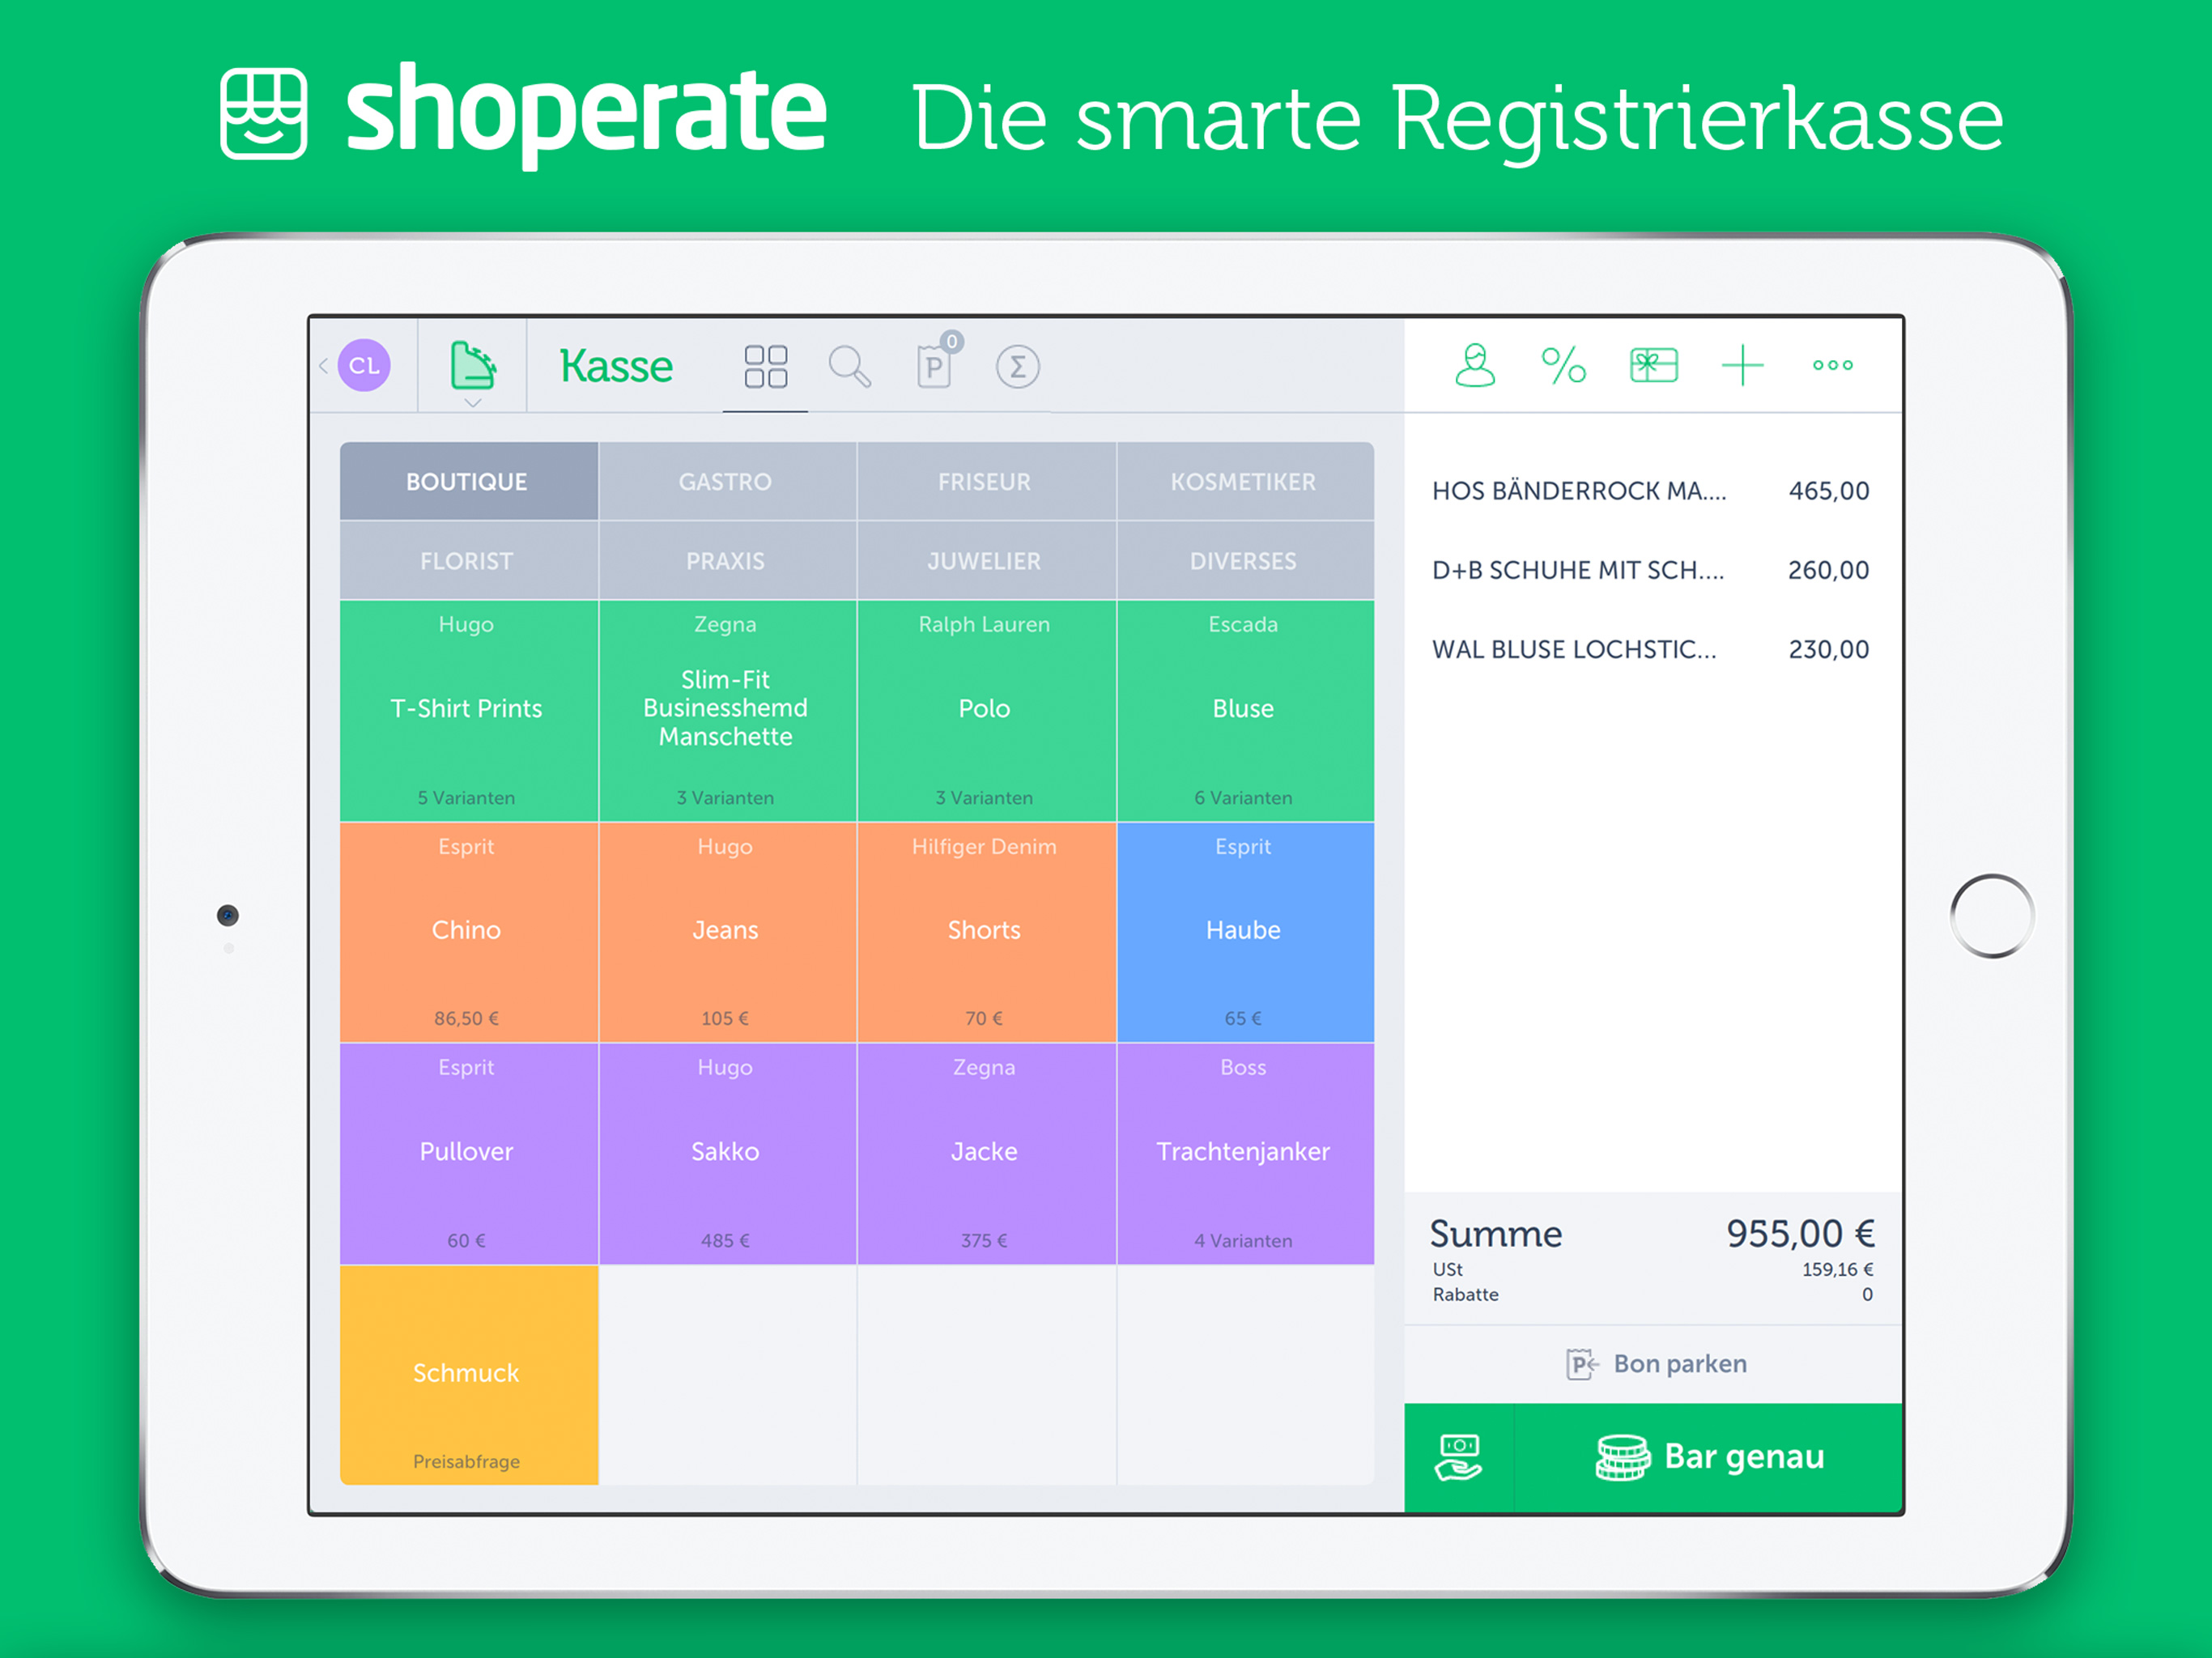2212x1658 pixels.
Task: Open the gift voucher icon
Action: tap(1653, 365)
